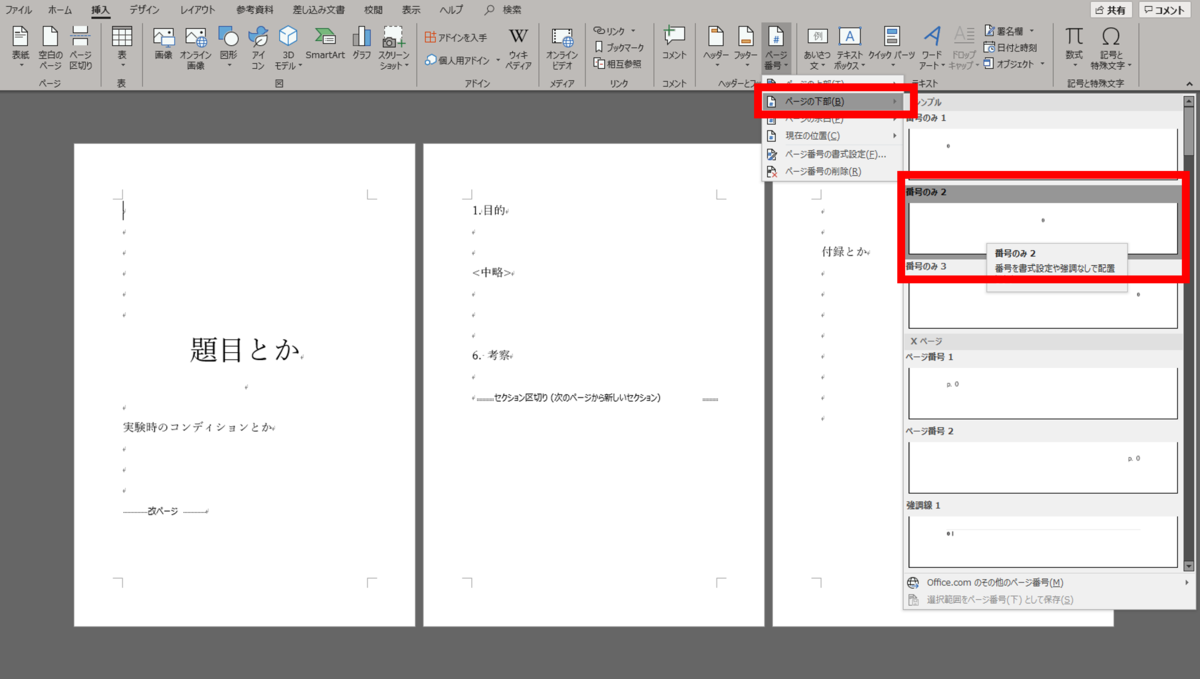Switch to the Home (ホーム) tab
This screenshot has width=1200, height=679.
[x=60, y=9]
